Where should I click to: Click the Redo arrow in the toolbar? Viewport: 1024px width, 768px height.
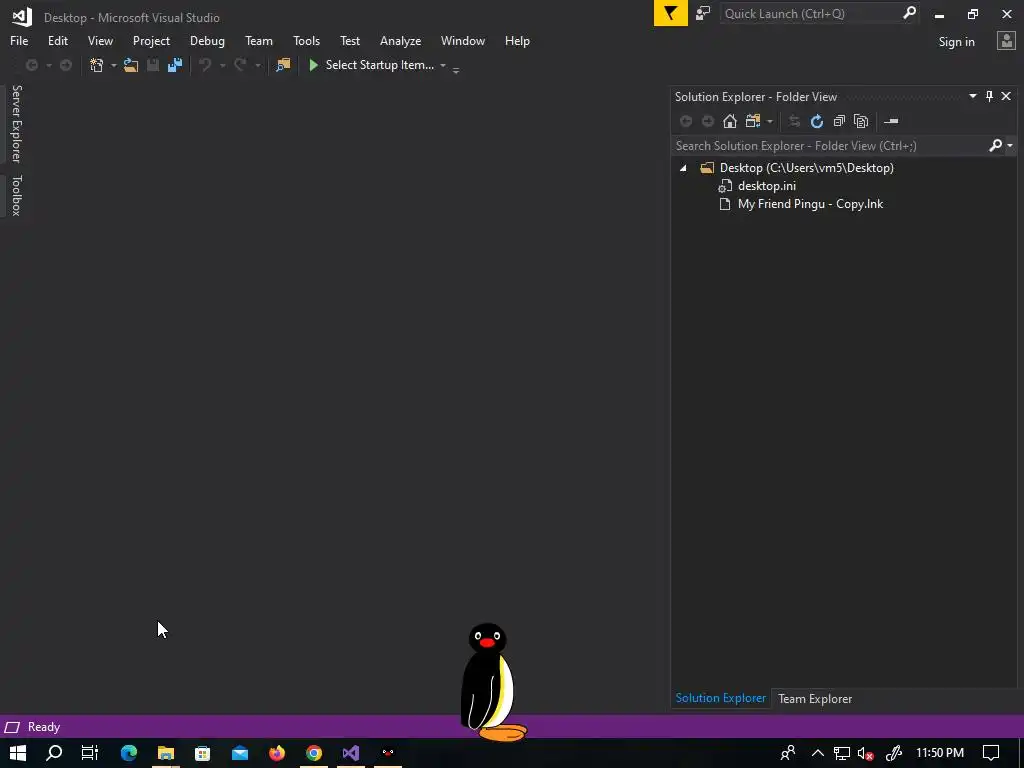coord(240,65)
